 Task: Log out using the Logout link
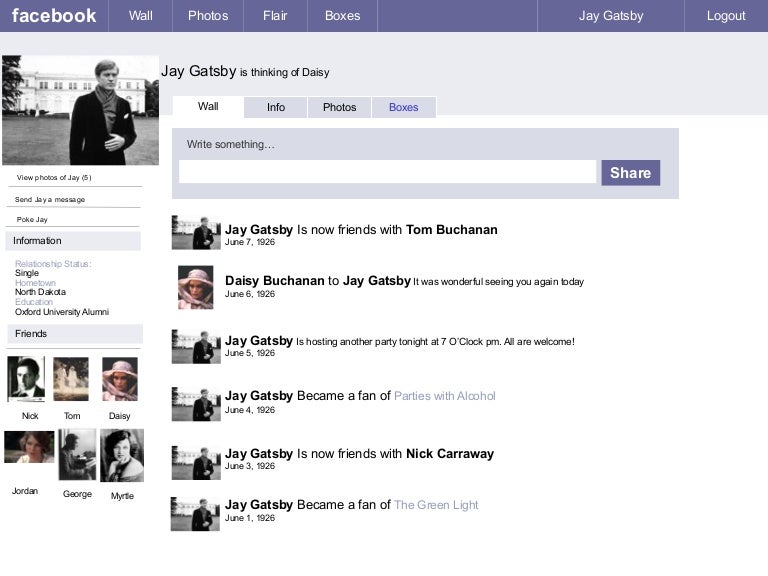[726, 16]
